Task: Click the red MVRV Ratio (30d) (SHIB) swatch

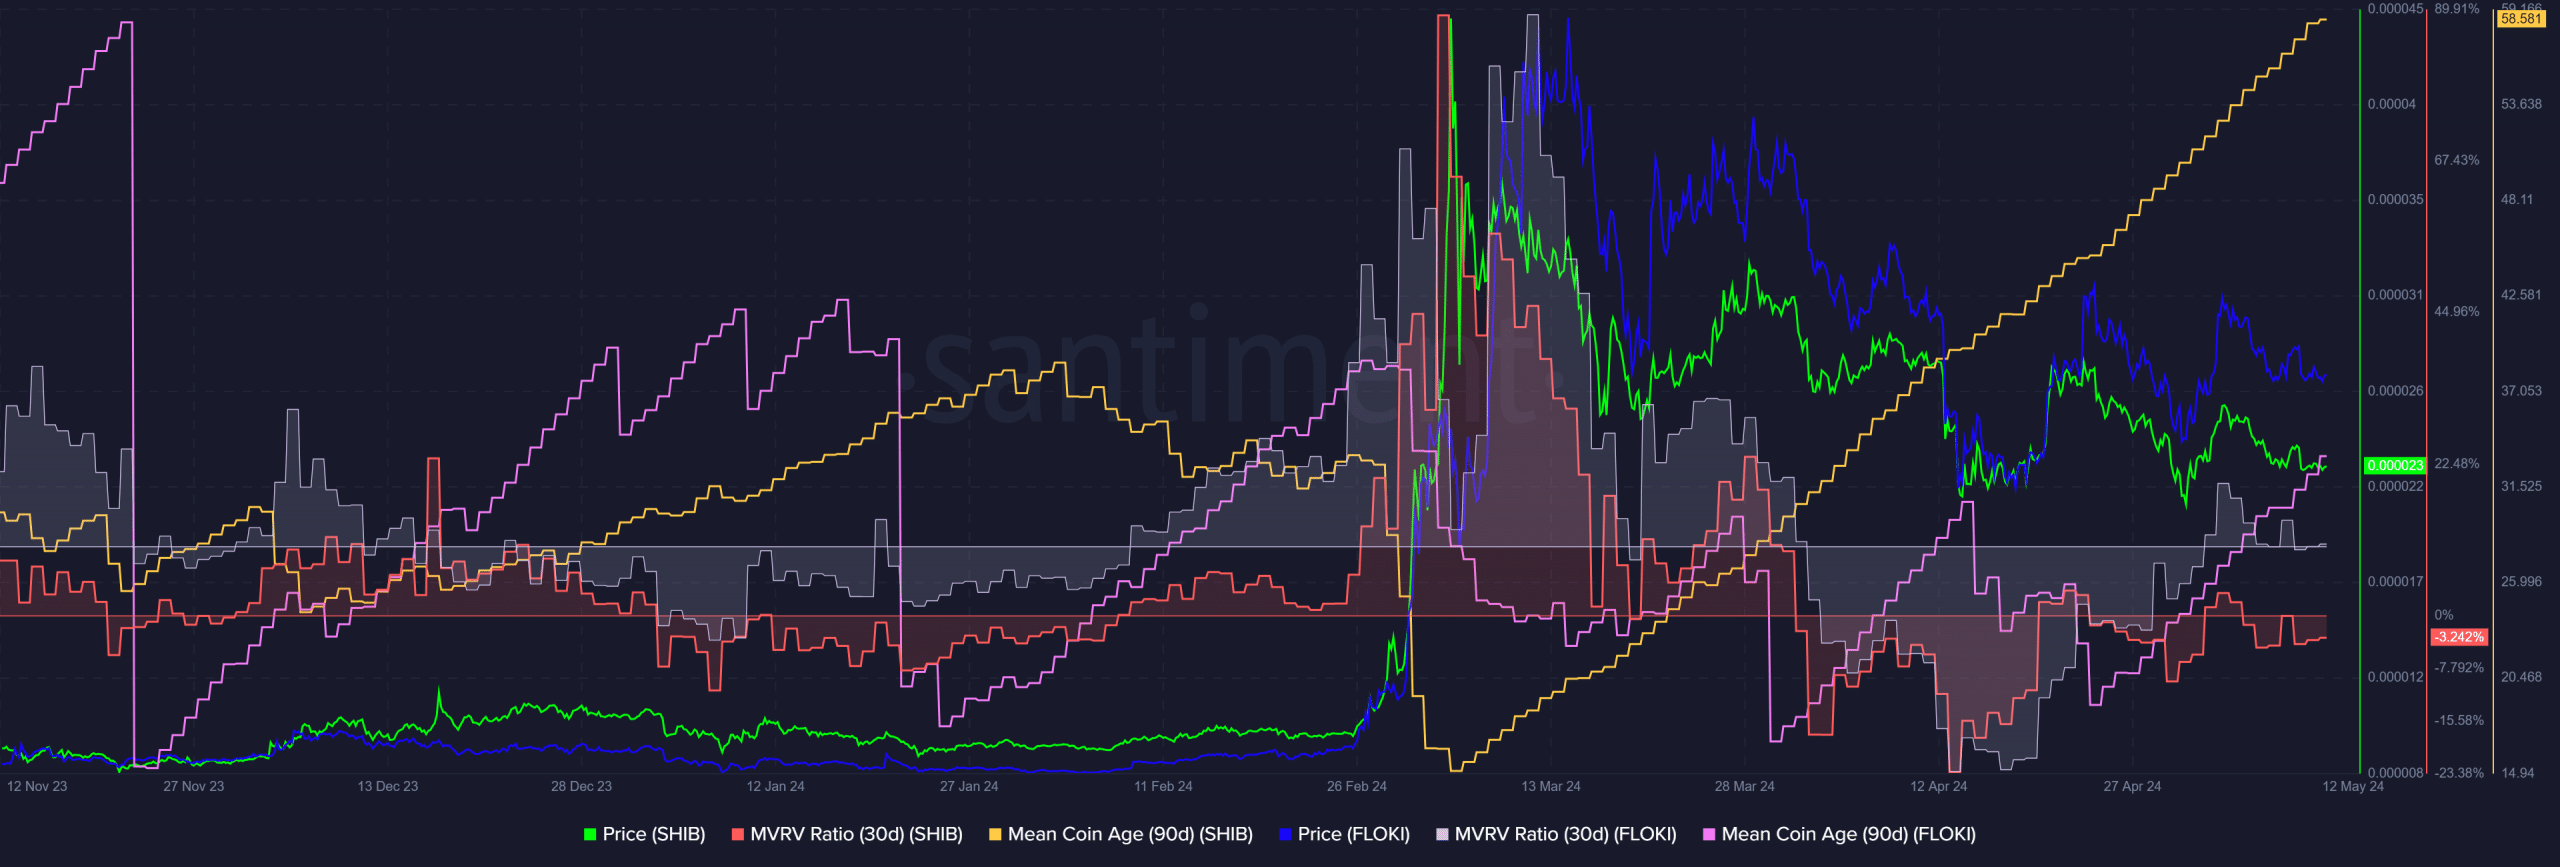Action: (738, 834)
